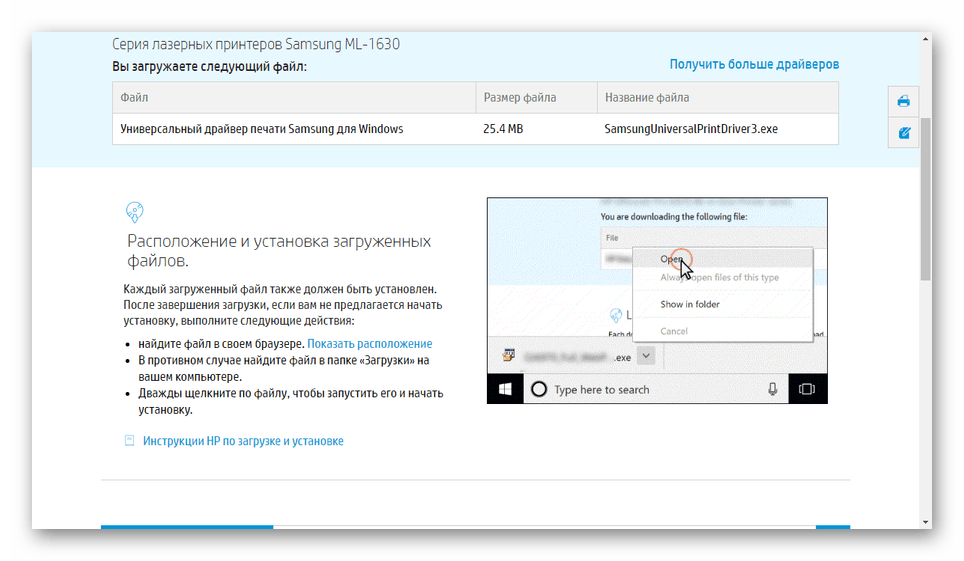Click the Размер файла column header
The width and height of the screenshot is (964, 561).
click(x=536, y=97)
